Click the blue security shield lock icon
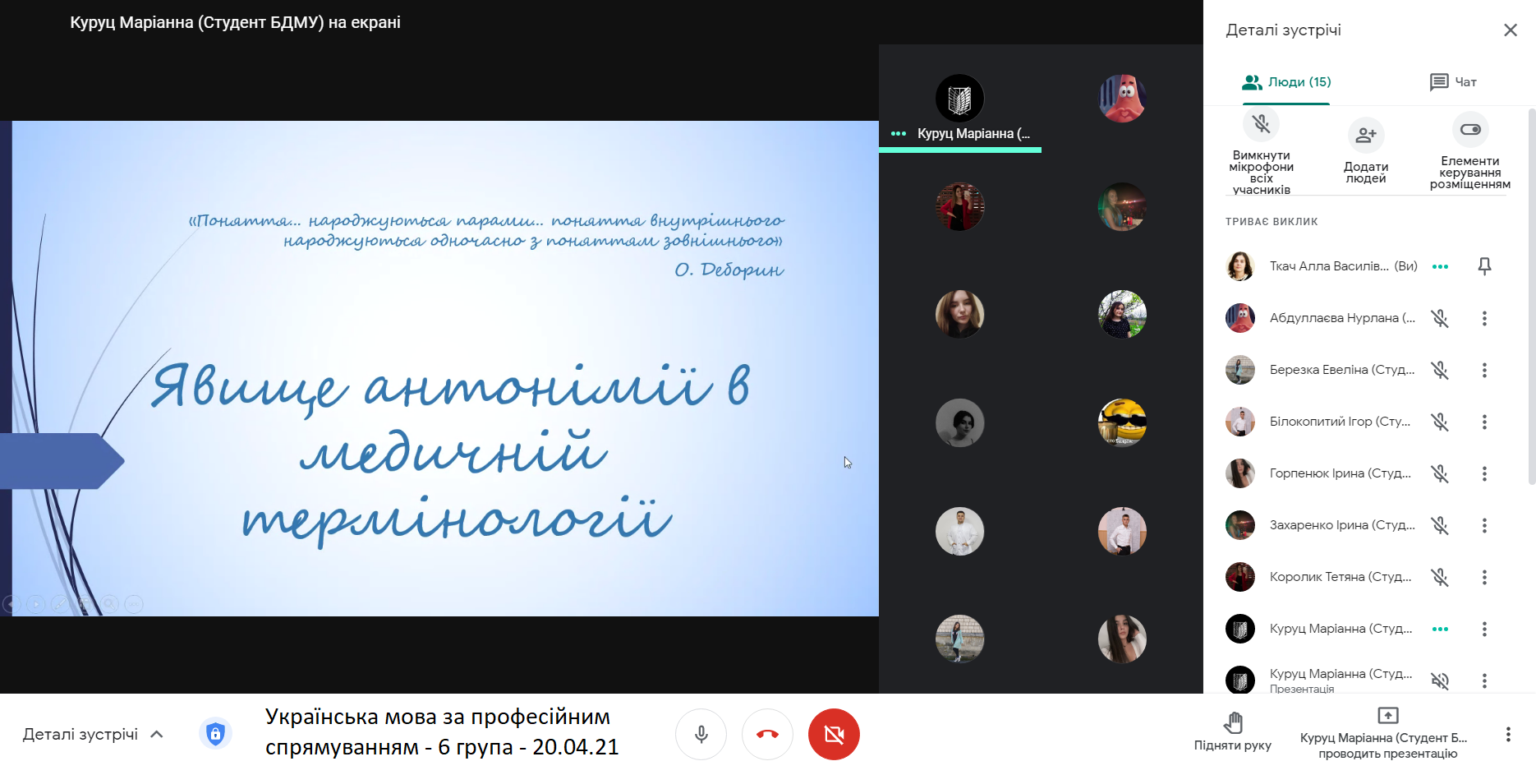 (215, 734)
